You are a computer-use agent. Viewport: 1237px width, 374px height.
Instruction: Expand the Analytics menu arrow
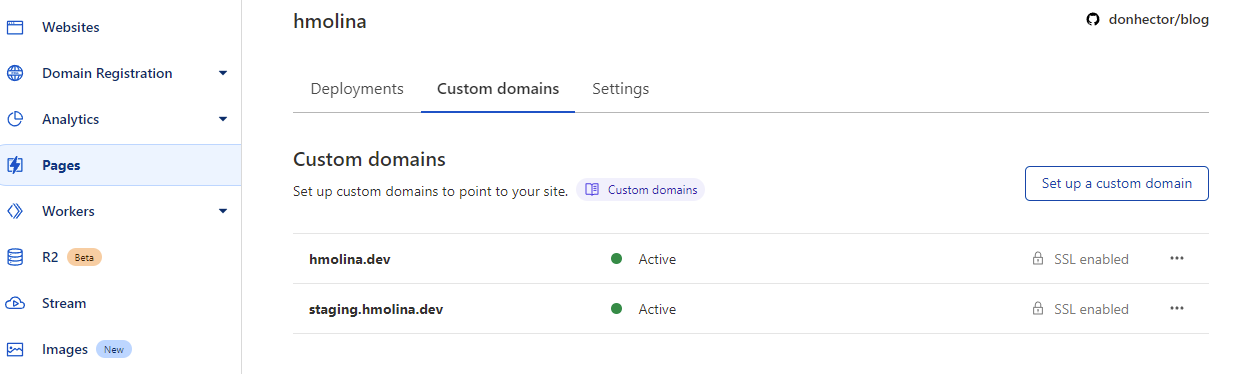(x=223, y=119)
